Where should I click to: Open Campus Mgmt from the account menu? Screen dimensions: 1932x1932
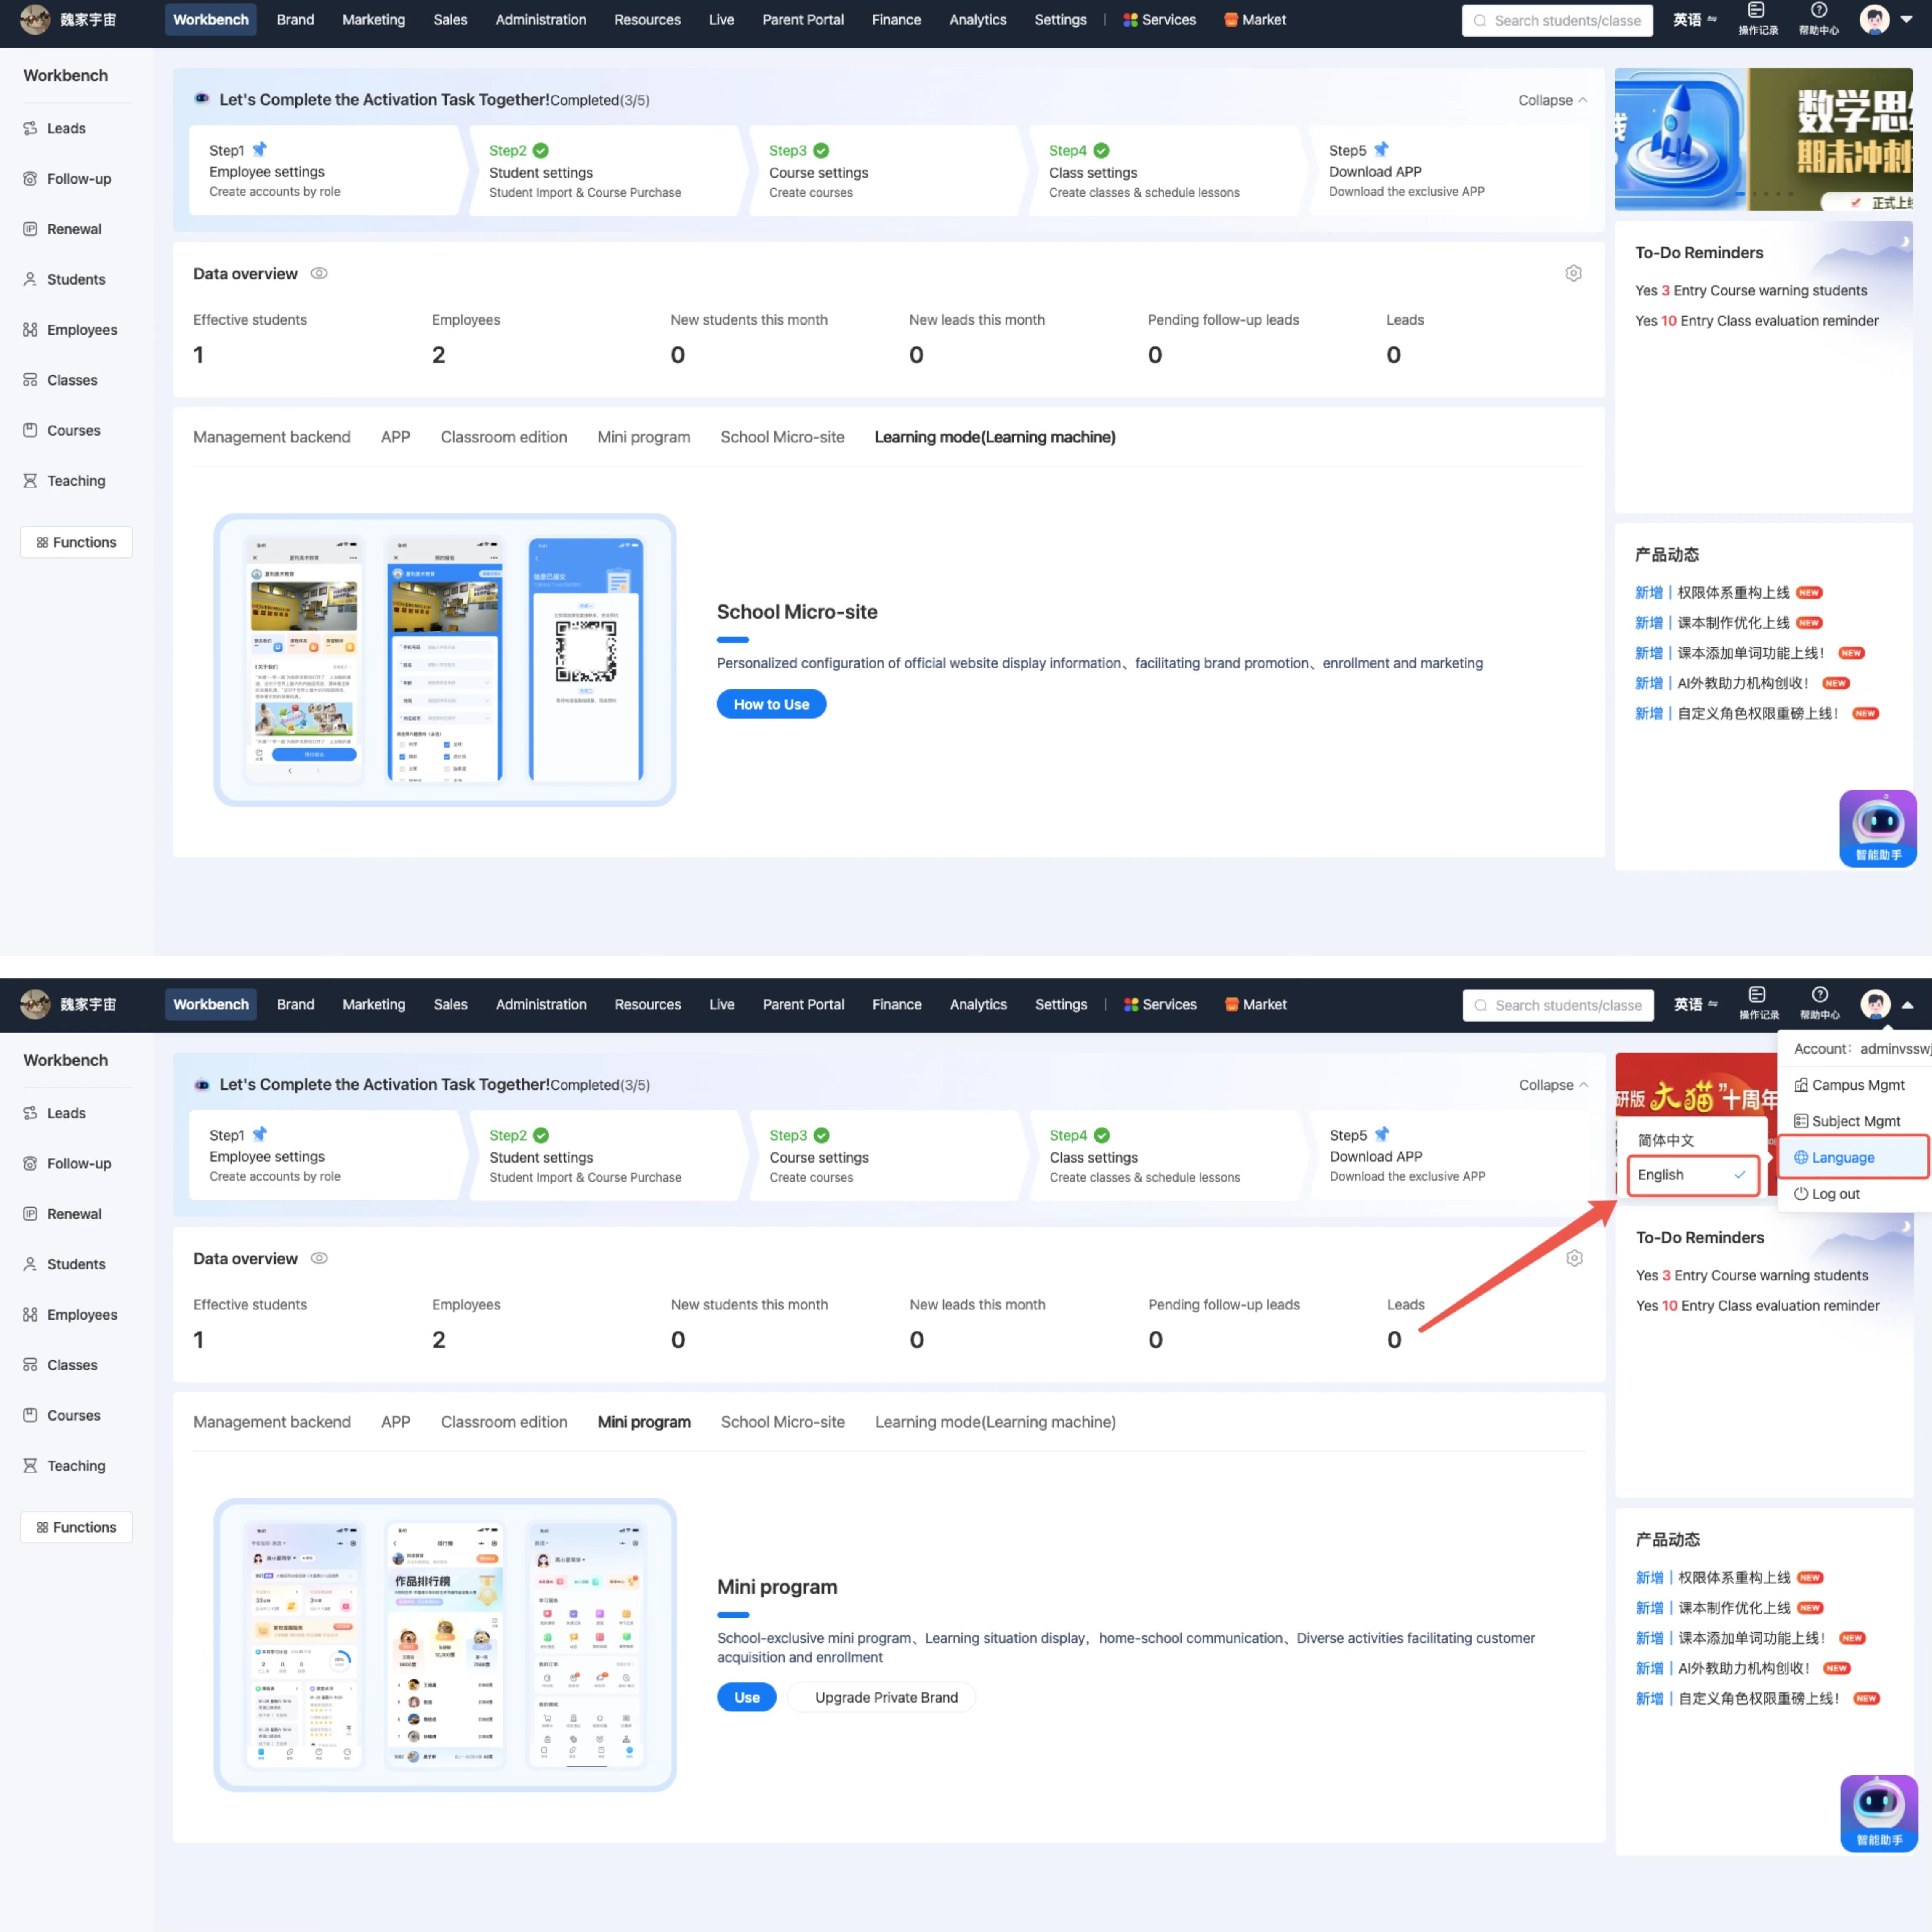(1857, 1085)
